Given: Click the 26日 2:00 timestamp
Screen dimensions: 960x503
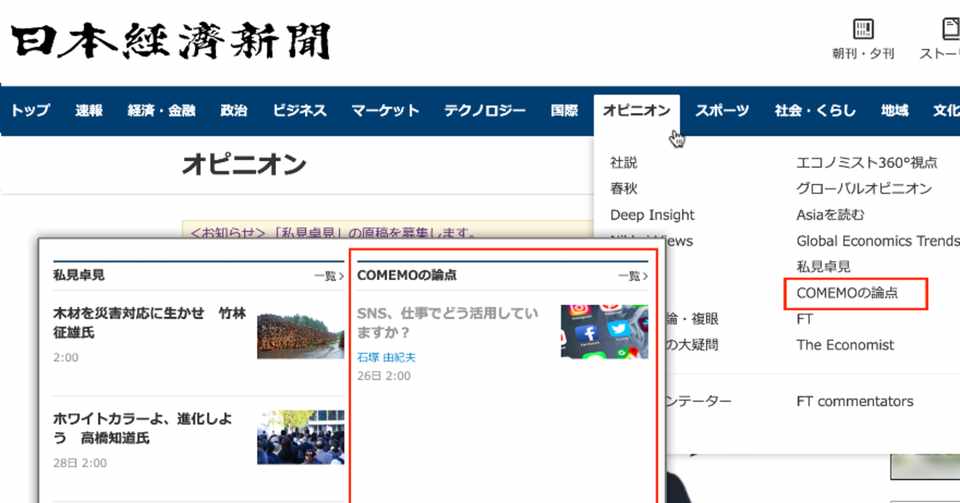Looking at the screenshot, I should [x=384, y=376].
